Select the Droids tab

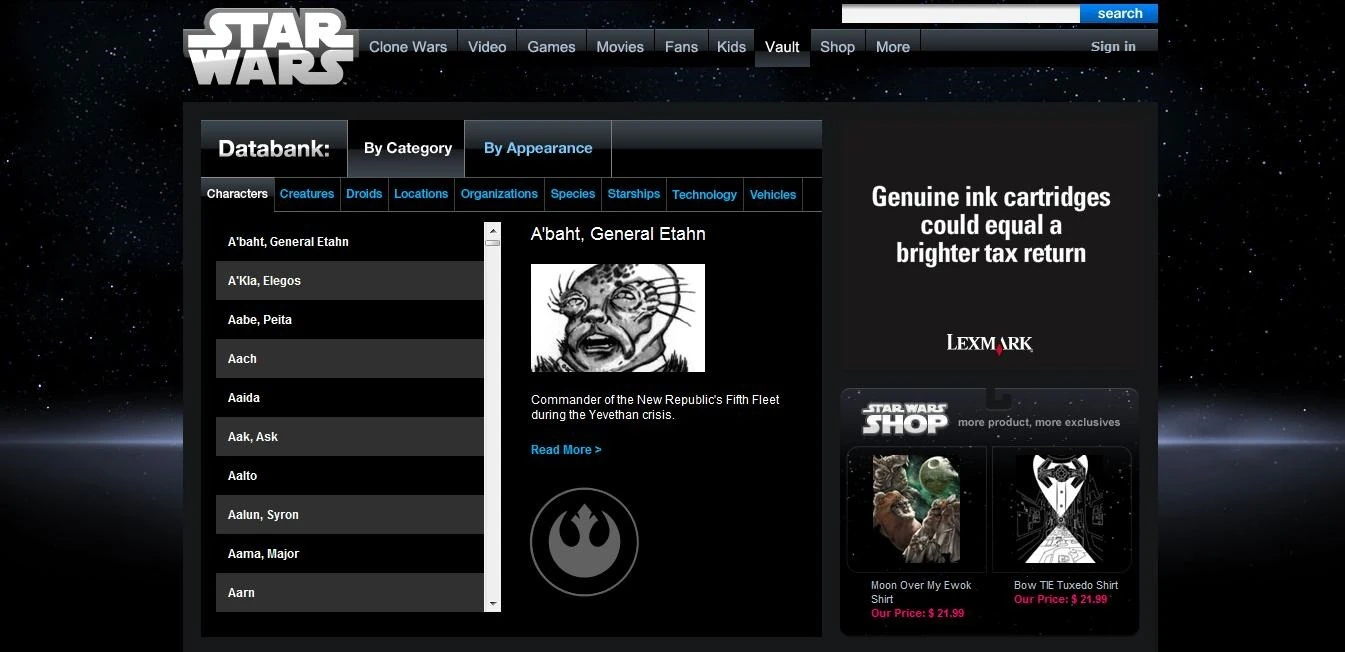pyautogui.click(x=364, y=194)
